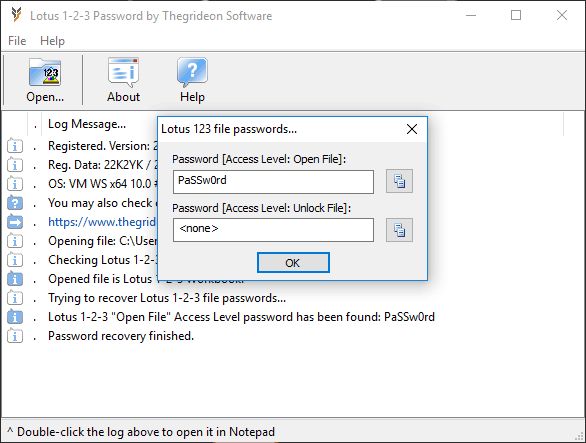This screenshot has height=443, width=586.
Task: Copy the Unlock File password to clipboard
Action: [399, 230]
